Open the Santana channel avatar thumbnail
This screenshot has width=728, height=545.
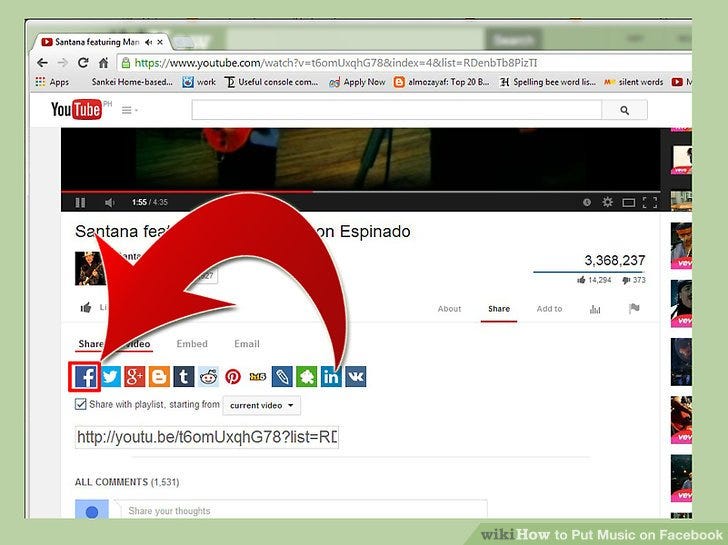(x=90, y=268)
